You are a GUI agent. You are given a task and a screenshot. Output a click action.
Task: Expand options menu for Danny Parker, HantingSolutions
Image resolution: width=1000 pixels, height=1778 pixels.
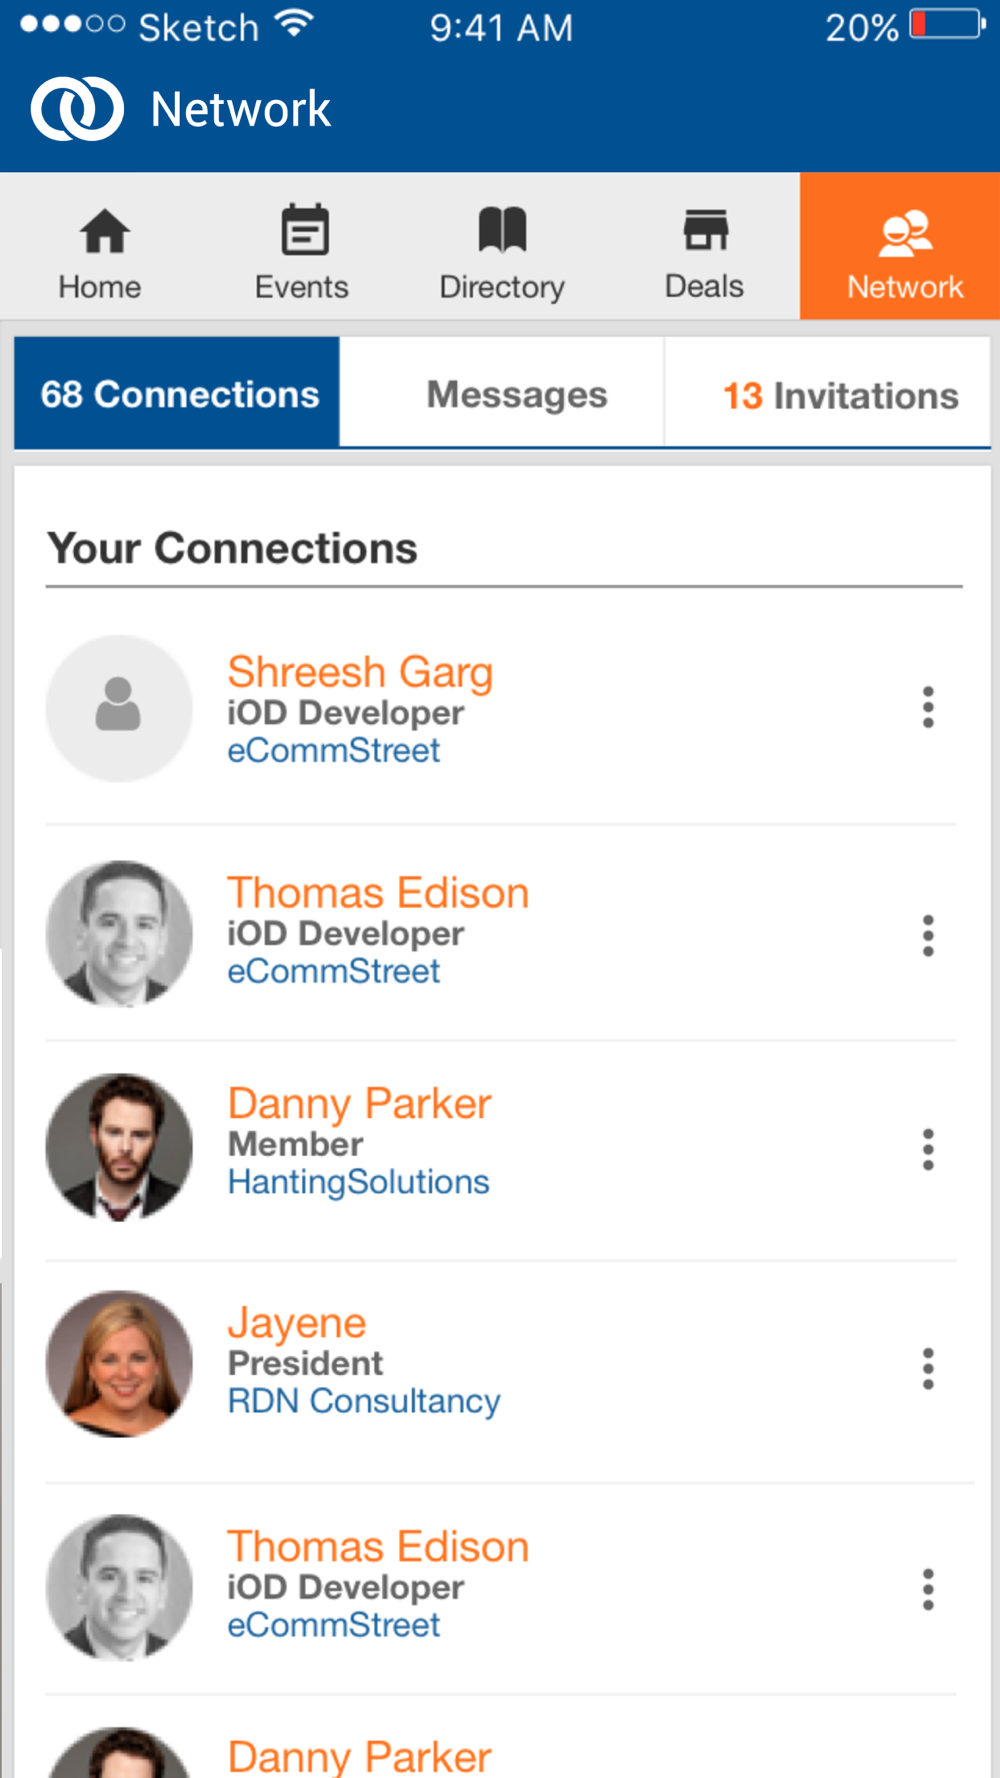[x=928, y=1149]
